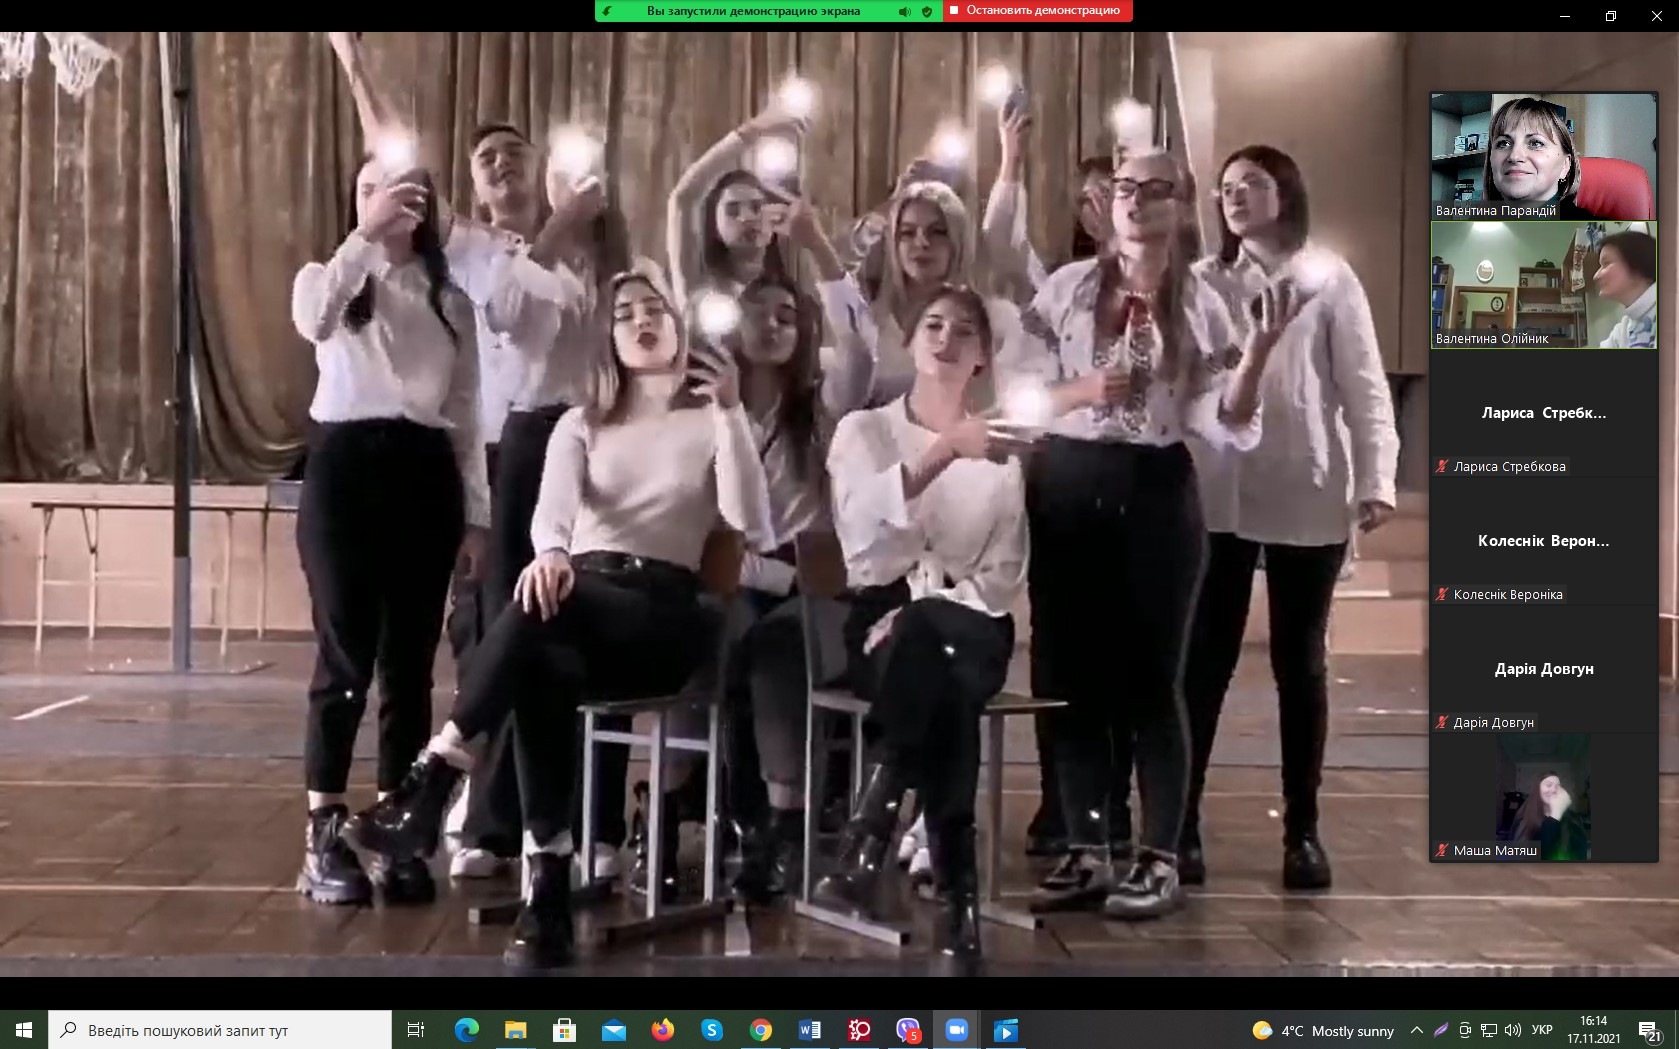Open Viber with 5 notifications in taskbar
This screenshot has height=1049, width=1679.
pyautogui.click(x=908, y=1030)
